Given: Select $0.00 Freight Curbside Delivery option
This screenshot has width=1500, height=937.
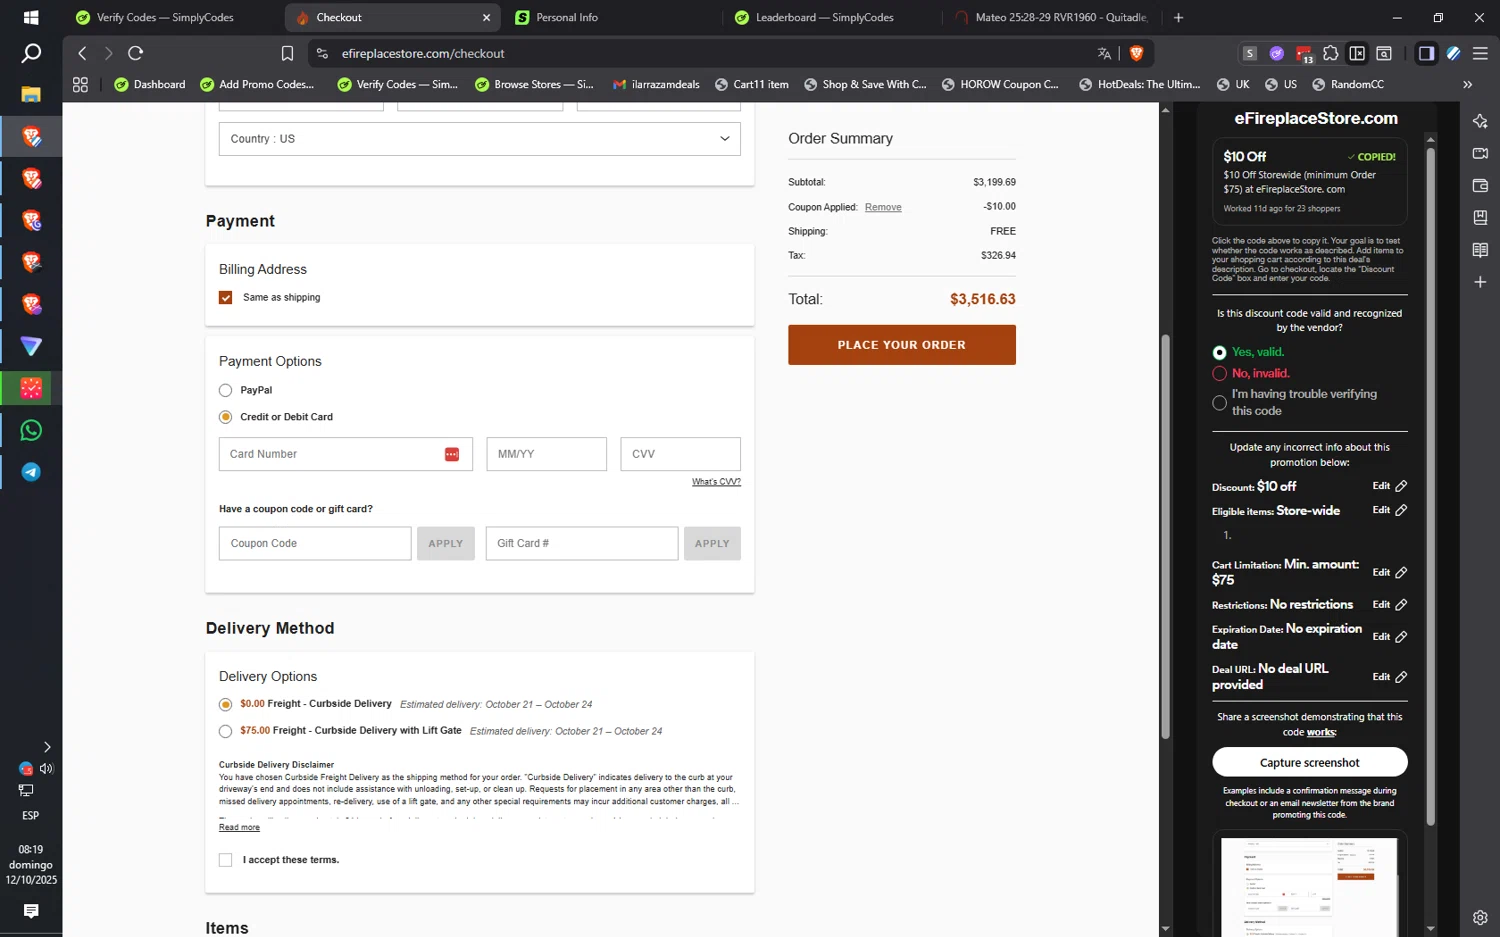Looking at the screenshot, I should point(226,704).
